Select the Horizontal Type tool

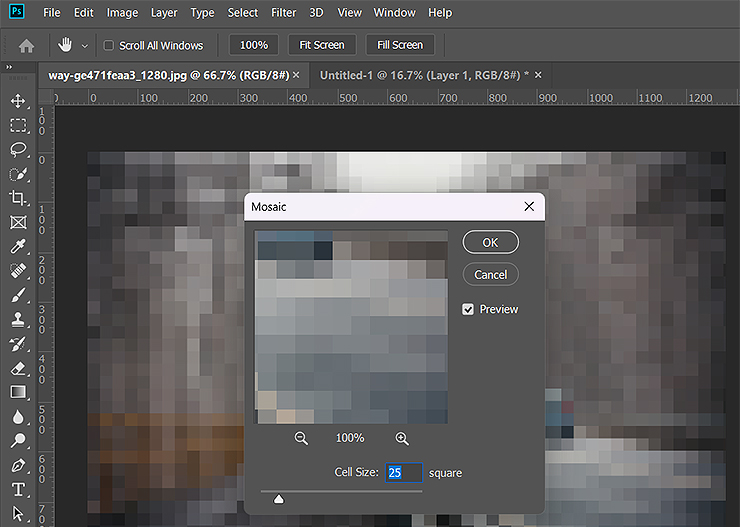point(18,489)
